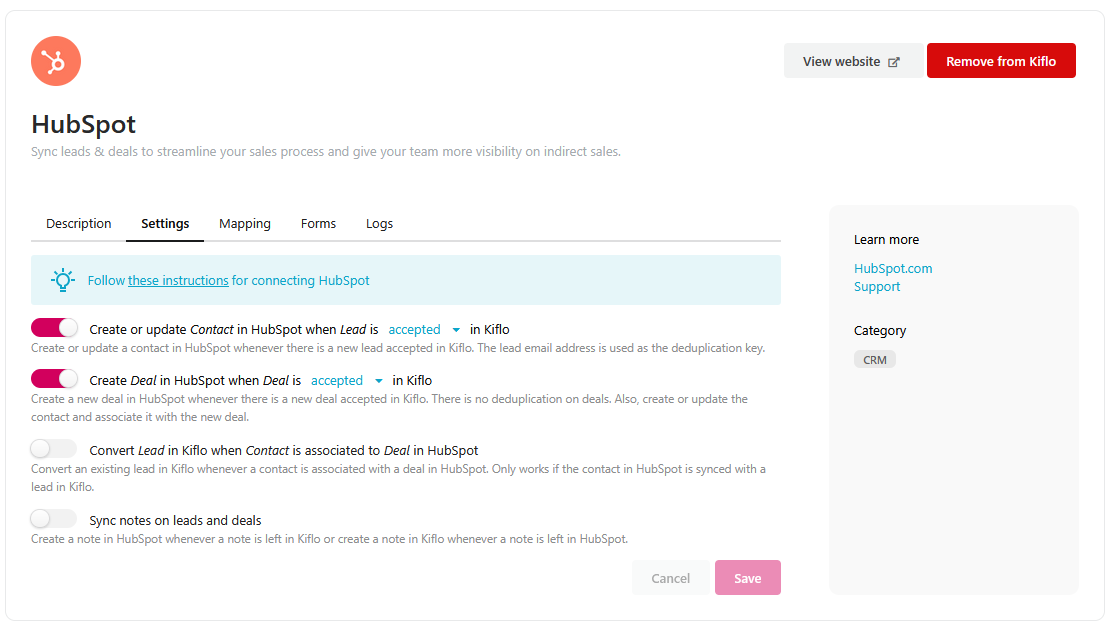Click the HubSpot title heading

point(84,124)
